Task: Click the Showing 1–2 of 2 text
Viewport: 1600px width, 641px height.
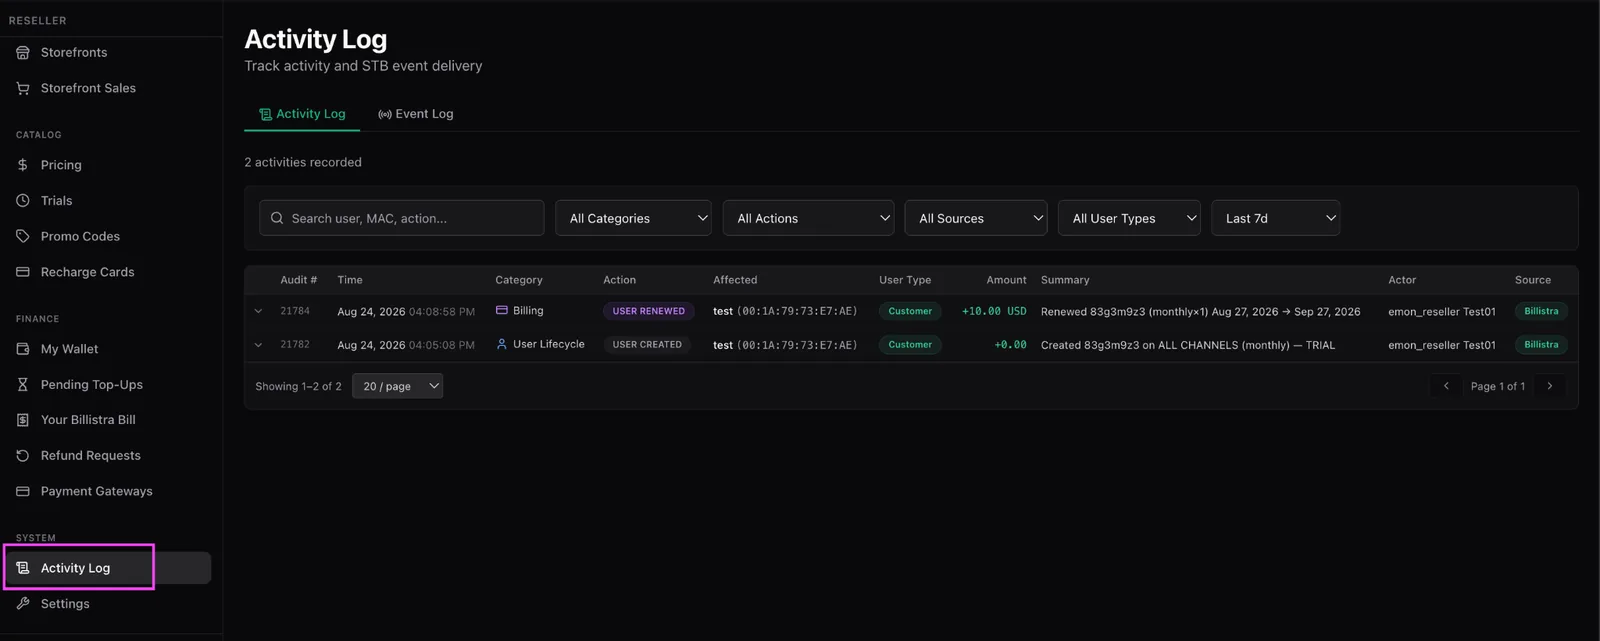Action: [298, 386]
